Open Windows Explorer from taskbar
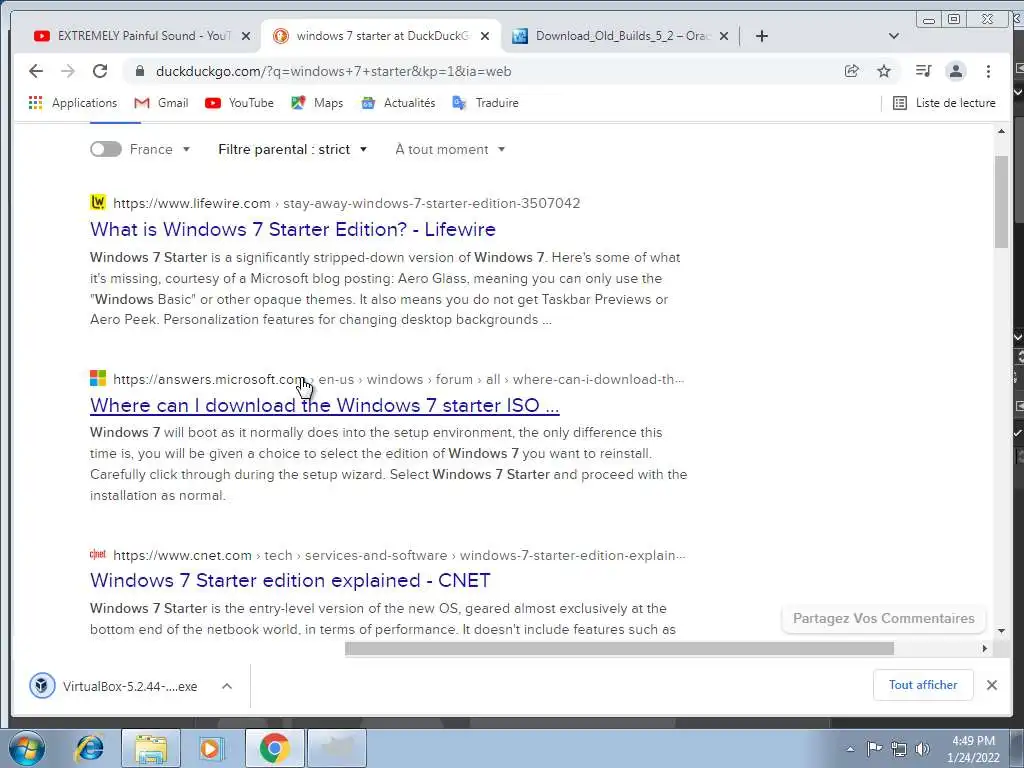This screenshot has height=768, width=1024. pos(151,748)
